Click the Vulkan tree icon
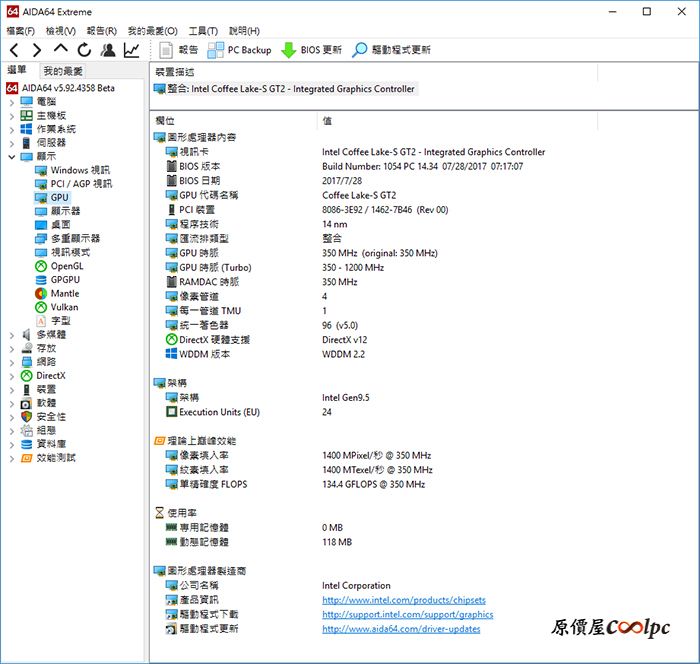700x664 pixels. pyautogui.click(x=41, y=307)
